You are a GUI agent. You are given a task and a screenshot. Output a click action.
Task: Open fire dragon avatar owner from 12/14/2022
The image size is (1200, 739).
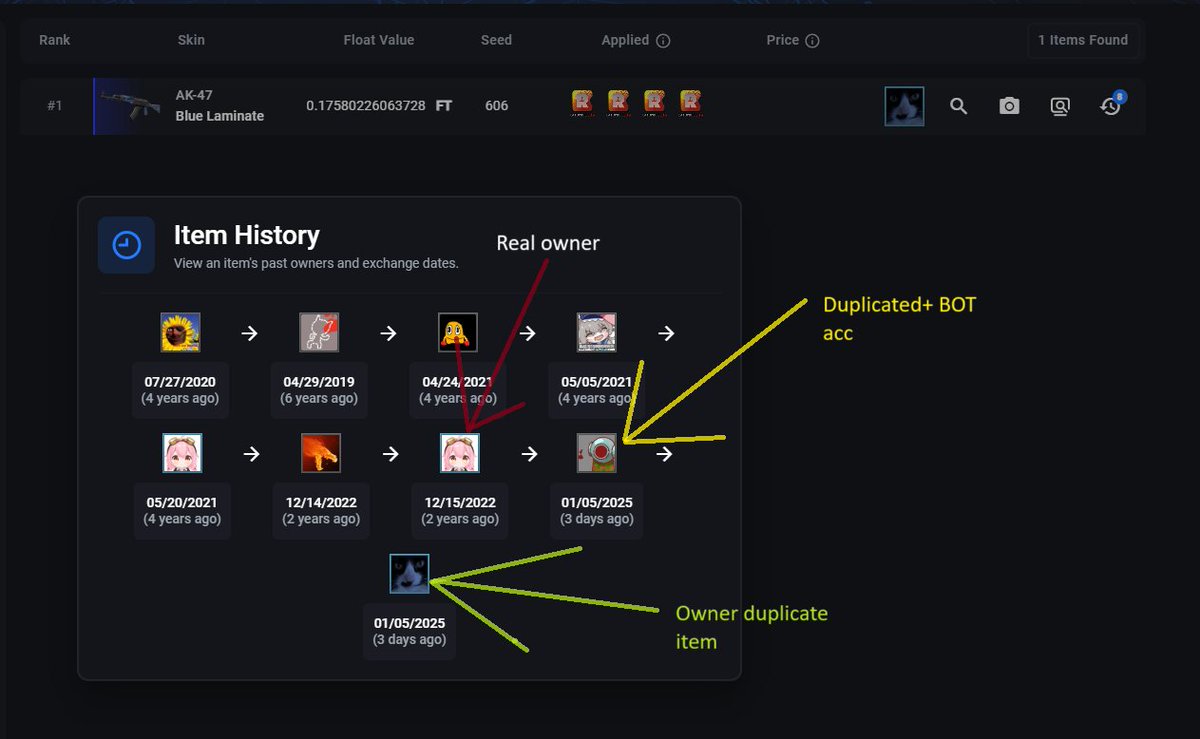pos(321,453)
